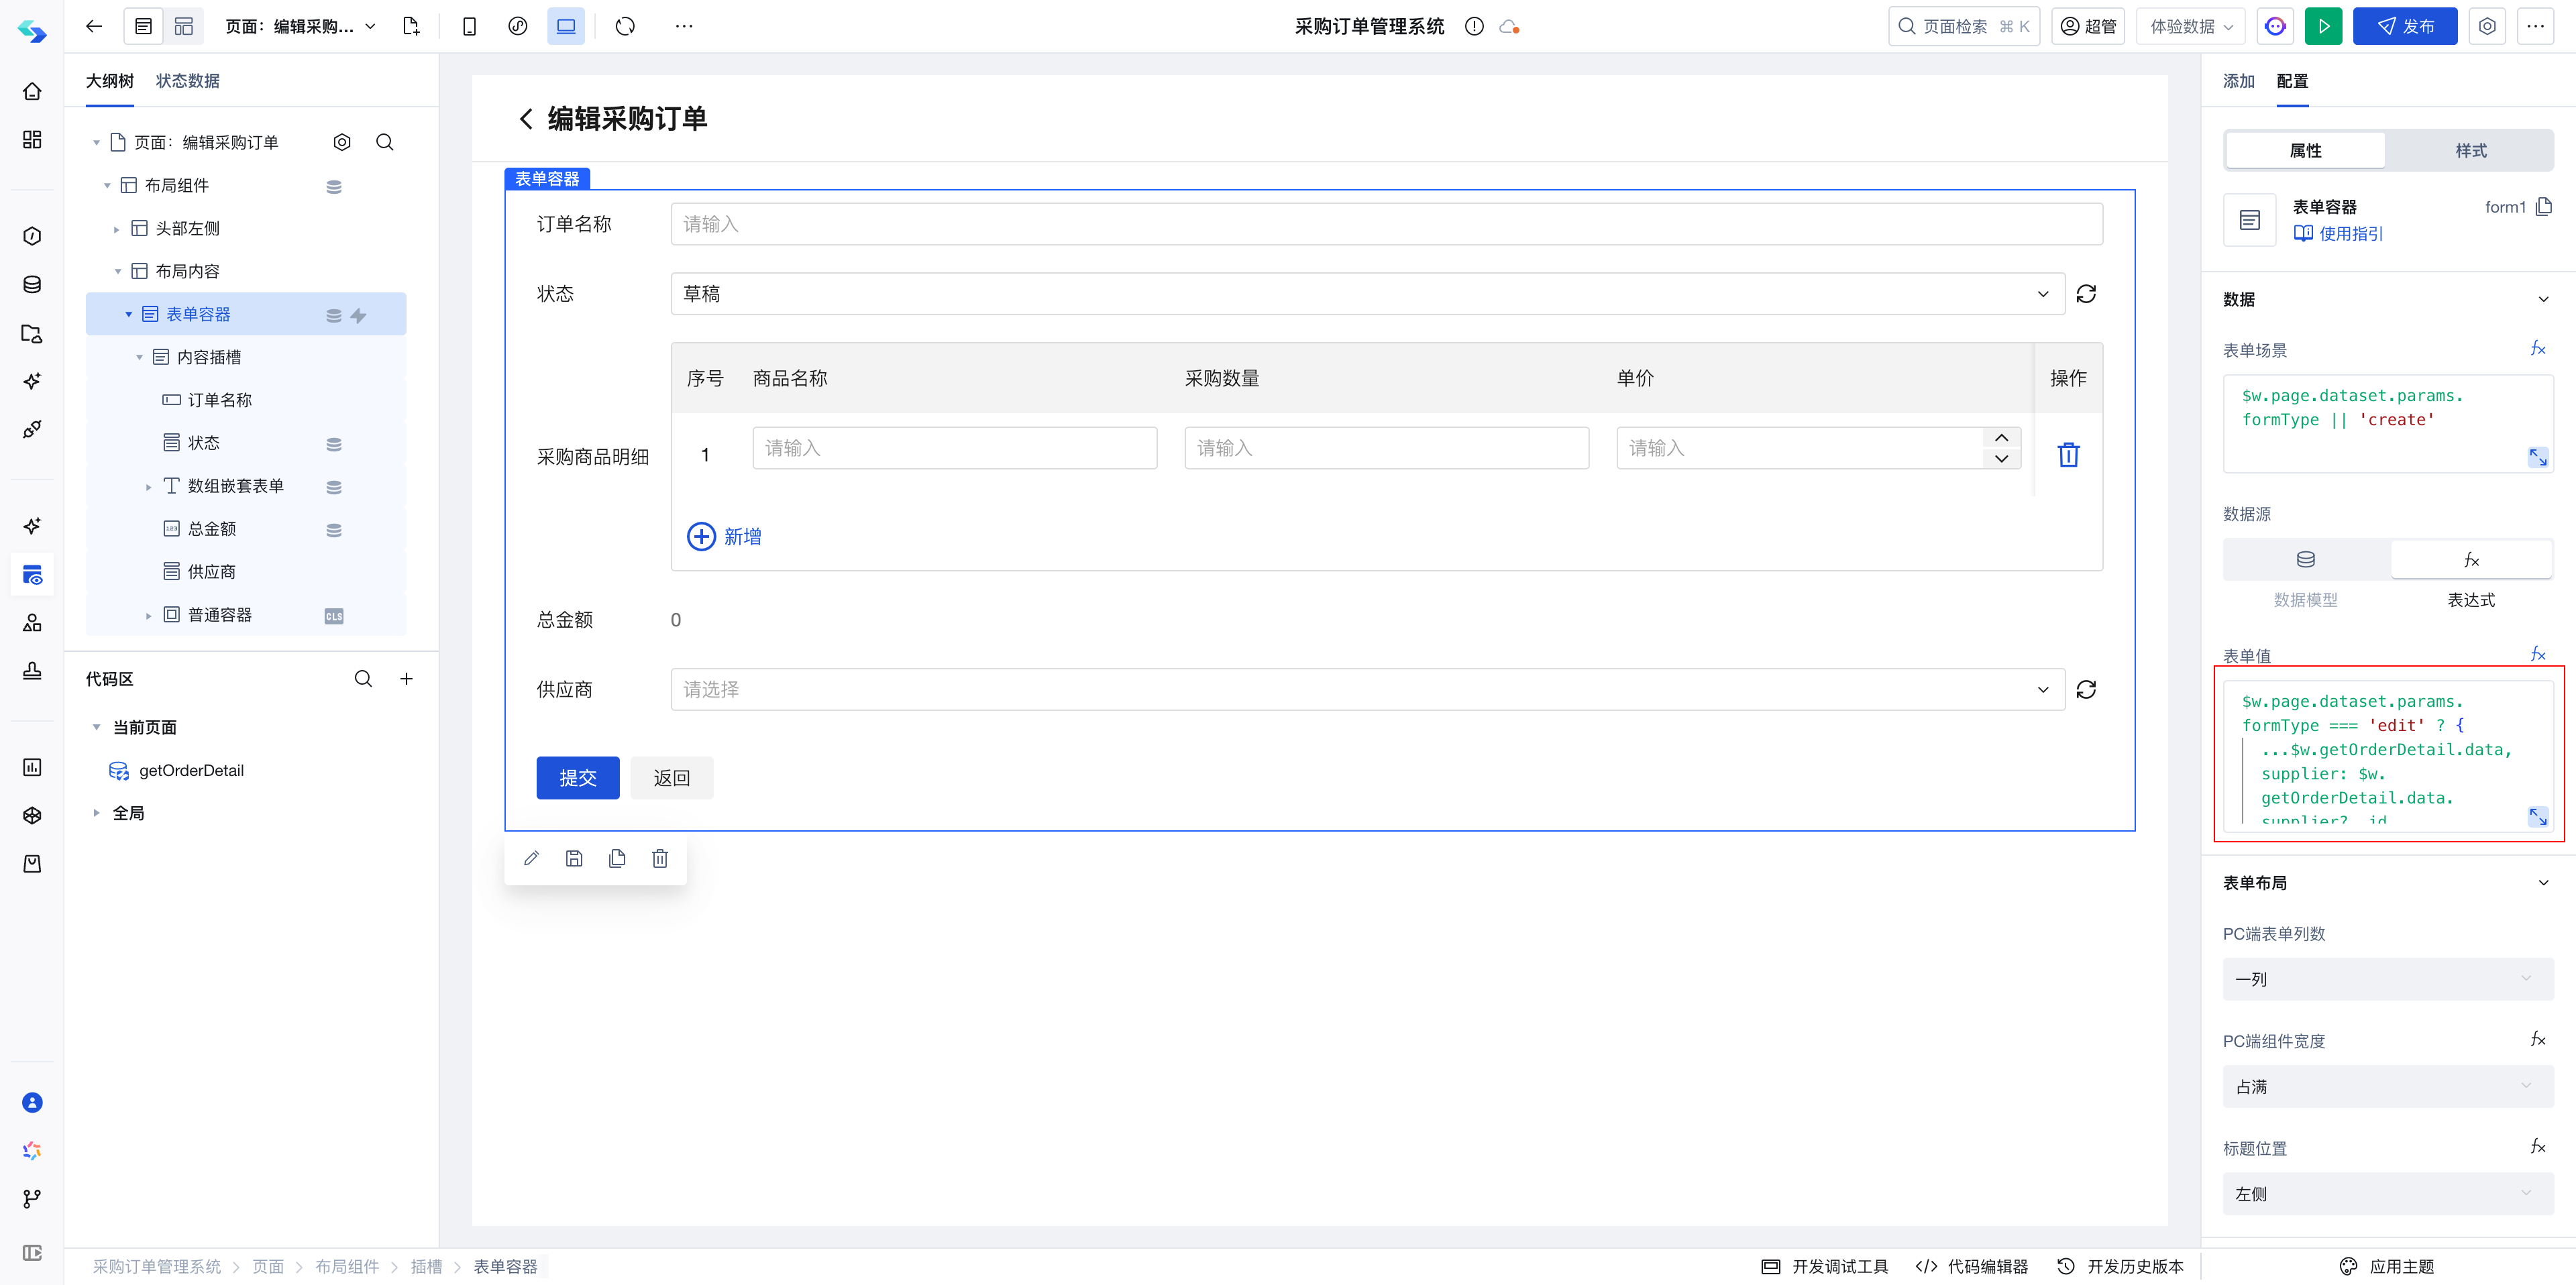Click page settings hexagon icon in outline tree
The image size is (2576, 1285).
coord(342,142)
